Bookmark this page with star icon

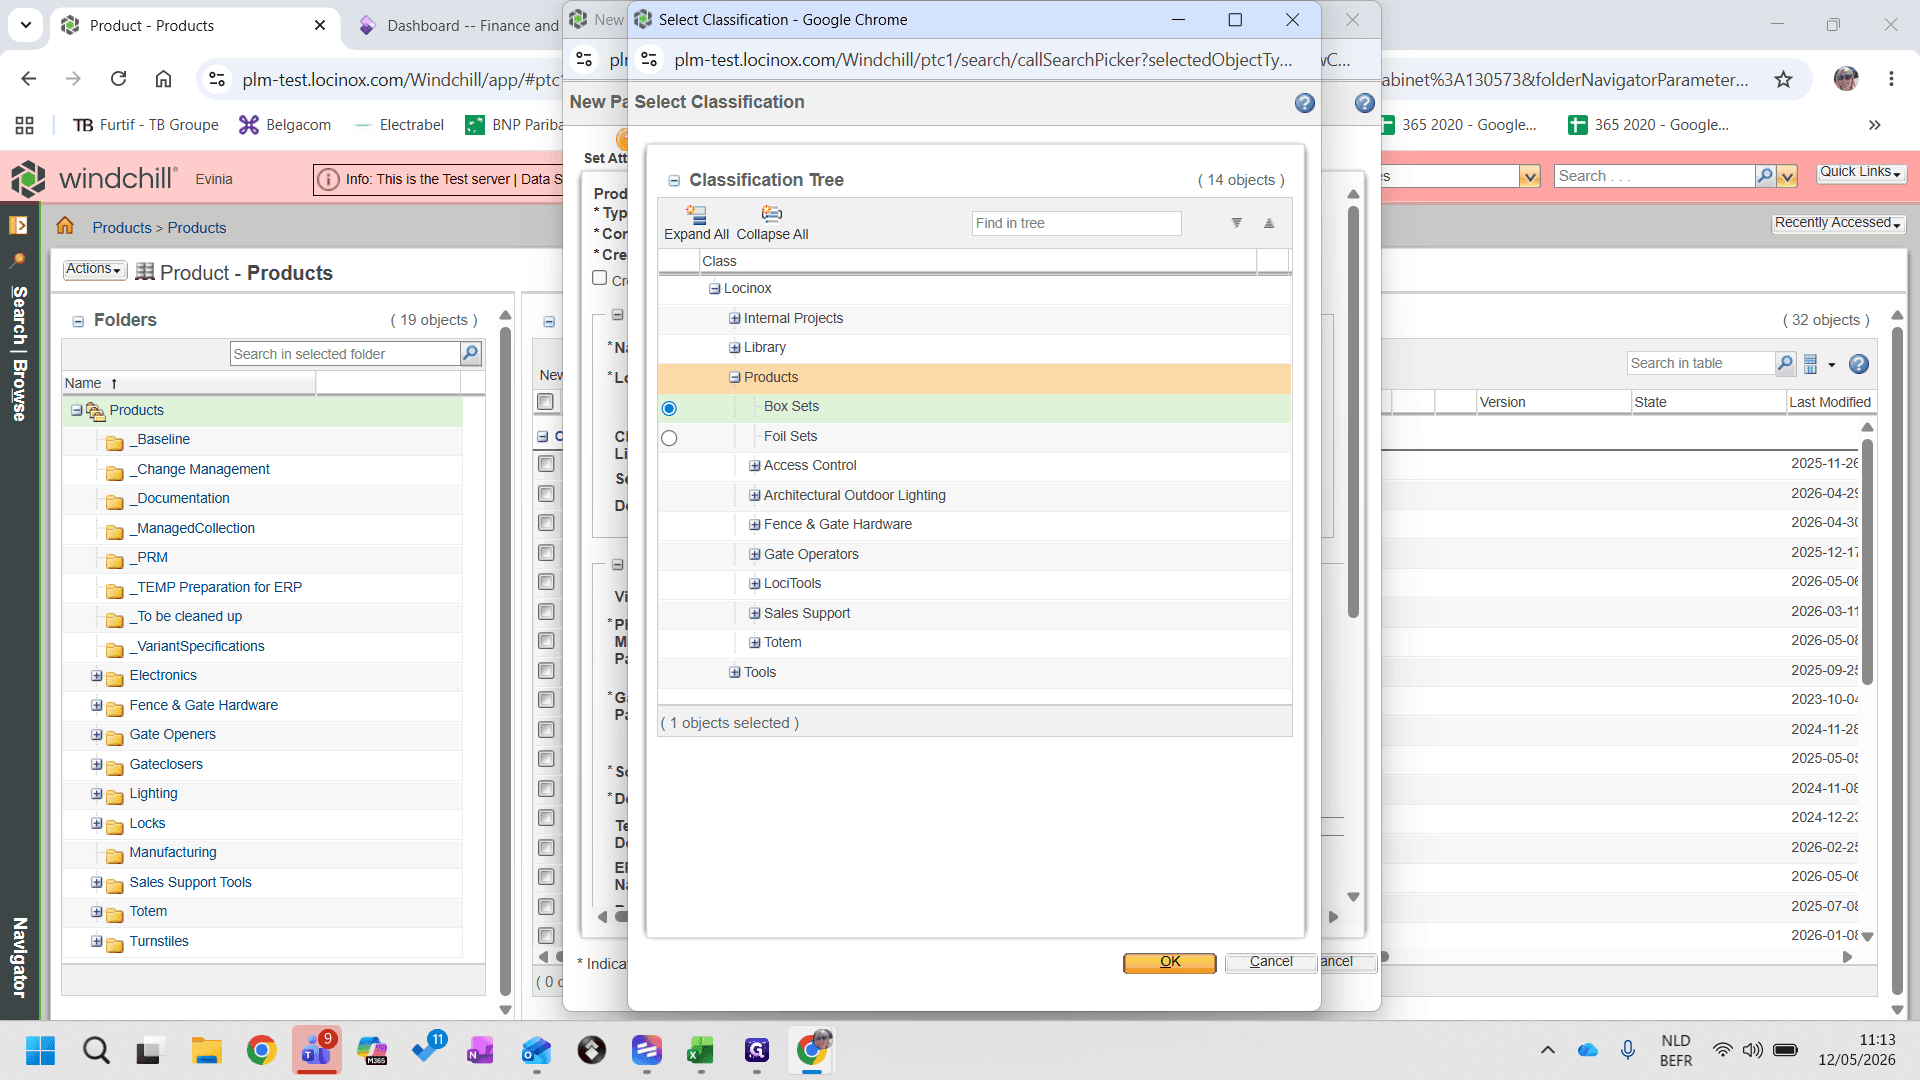point(1783,79)
